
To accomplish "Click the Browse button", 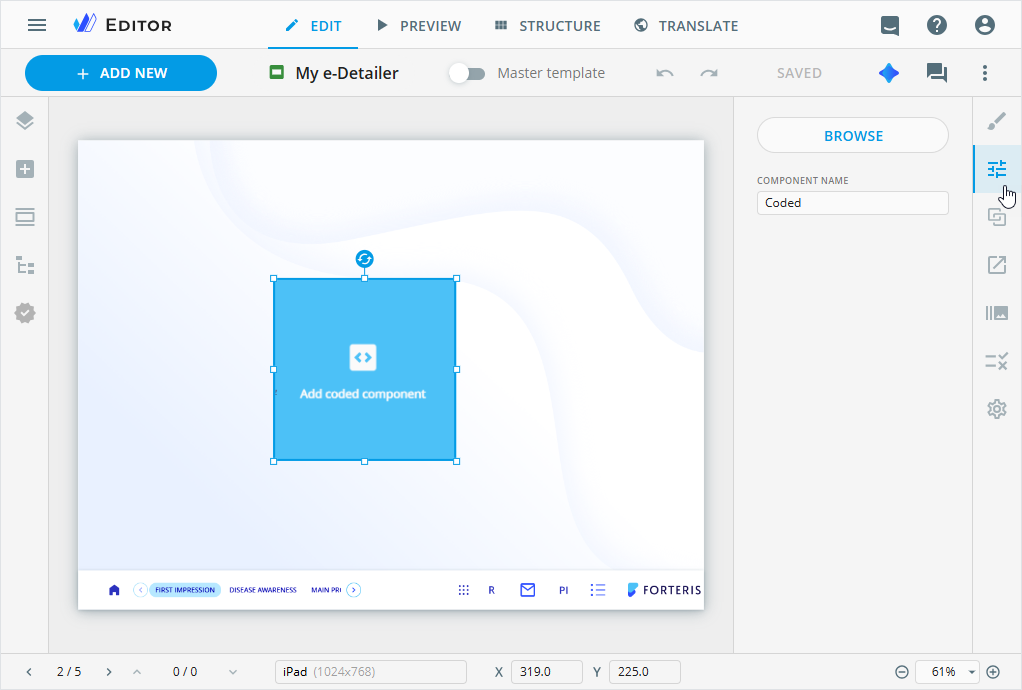I will click(x=852, y=136).
